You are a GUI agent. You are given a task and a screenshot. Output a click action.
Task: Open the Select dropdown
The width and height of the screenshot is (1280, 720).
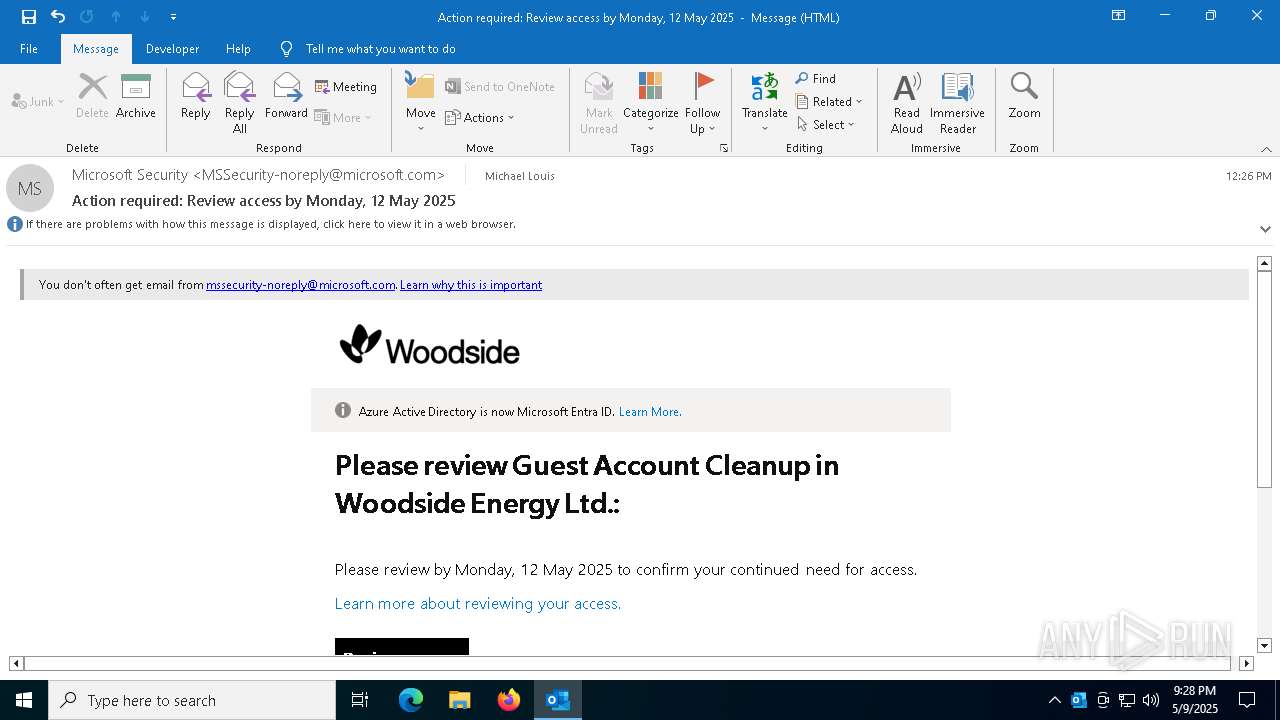[826, 124]
